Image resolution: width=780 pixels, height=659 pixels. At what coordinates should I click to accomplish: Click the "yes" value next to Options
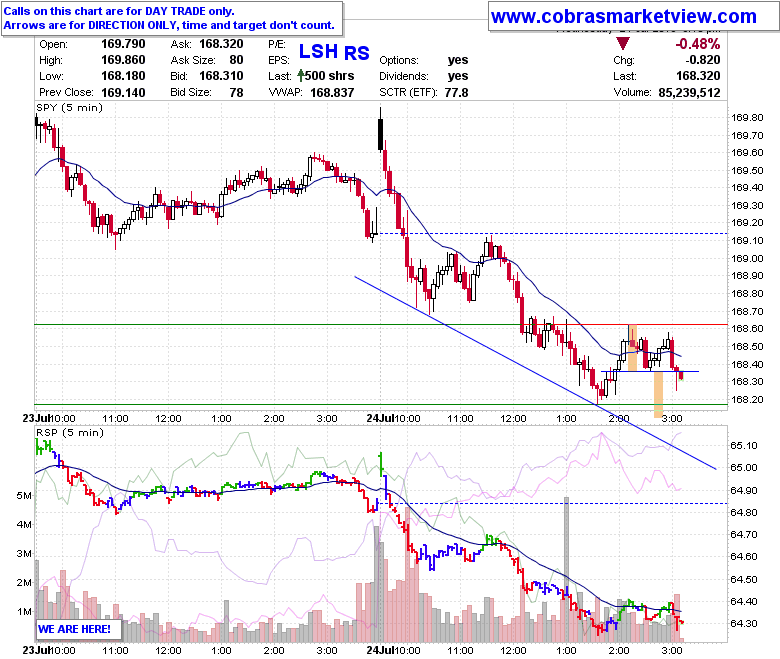point(458,60)
